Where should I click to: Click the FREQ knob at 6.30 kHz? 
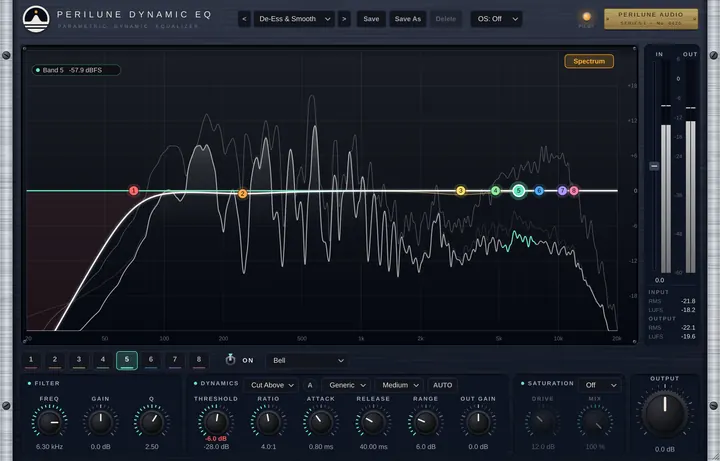coord(49,422)
